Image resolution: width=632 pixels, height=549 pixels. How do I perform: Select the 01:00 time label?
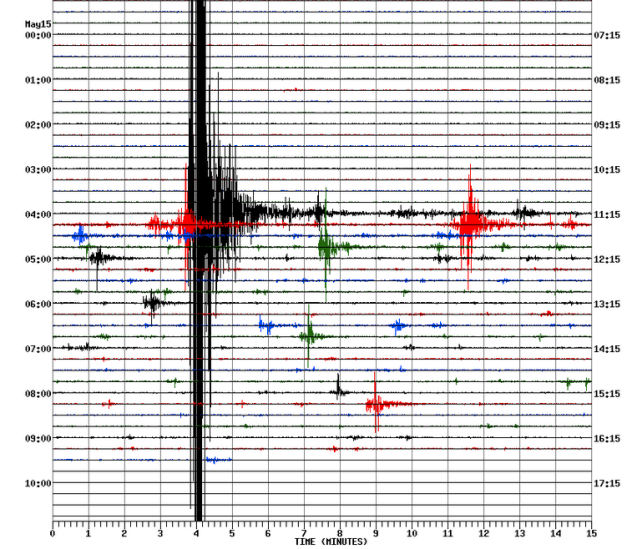tap(38, 80)
